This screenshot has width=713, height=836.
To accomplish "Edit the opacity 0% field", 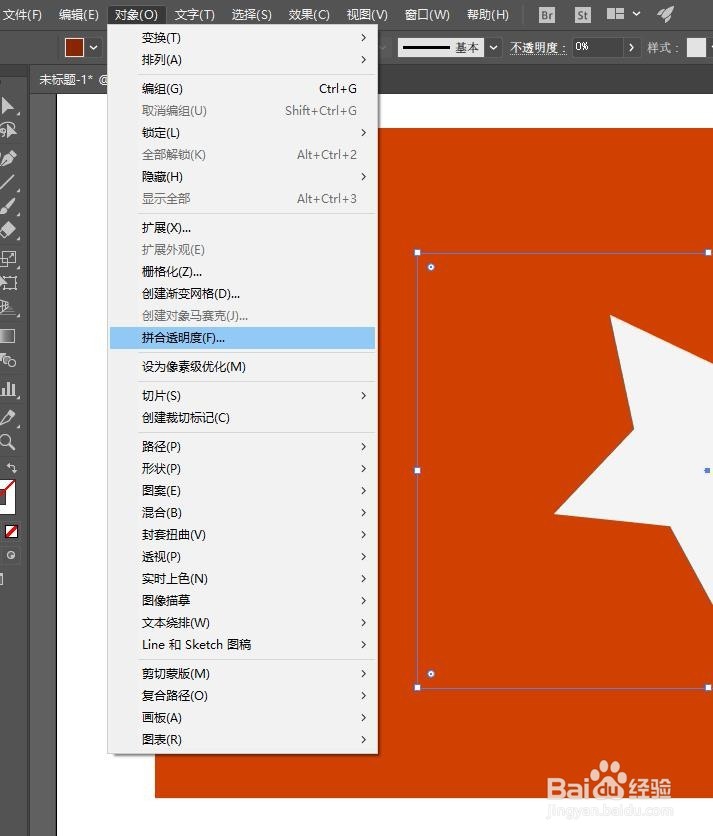I will point(597,47).
